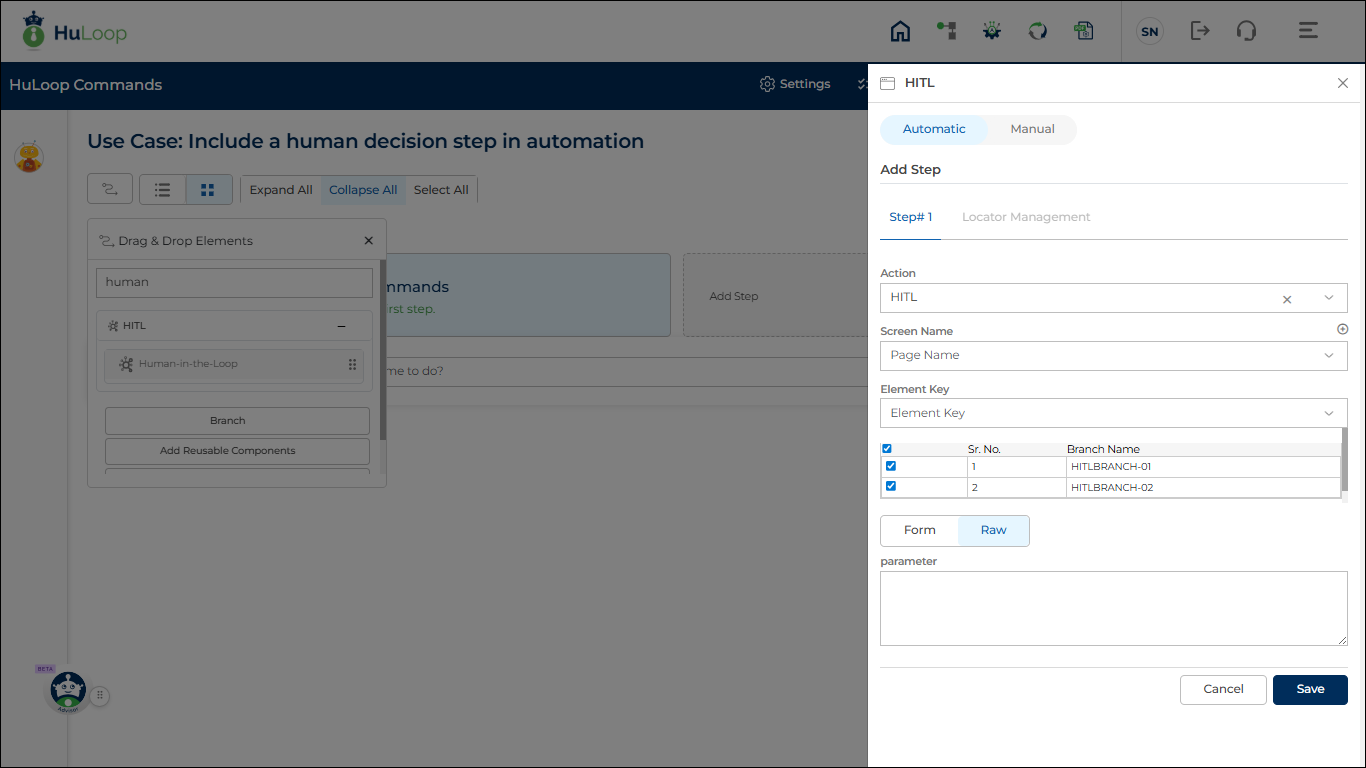The height and width of the screenshot is (768, 1366).
Task: Uncheck the HITLBRANCH-02 checkbox
Action: point(891,487)
